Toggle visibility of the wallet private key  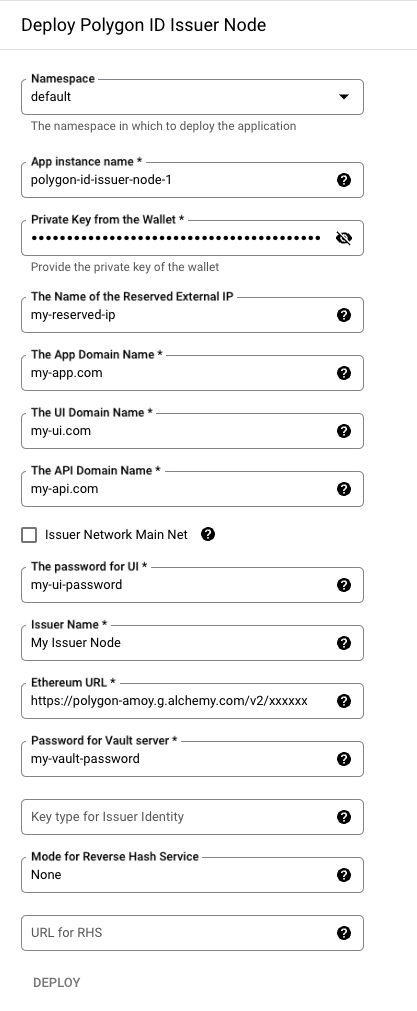click(344, 238)
